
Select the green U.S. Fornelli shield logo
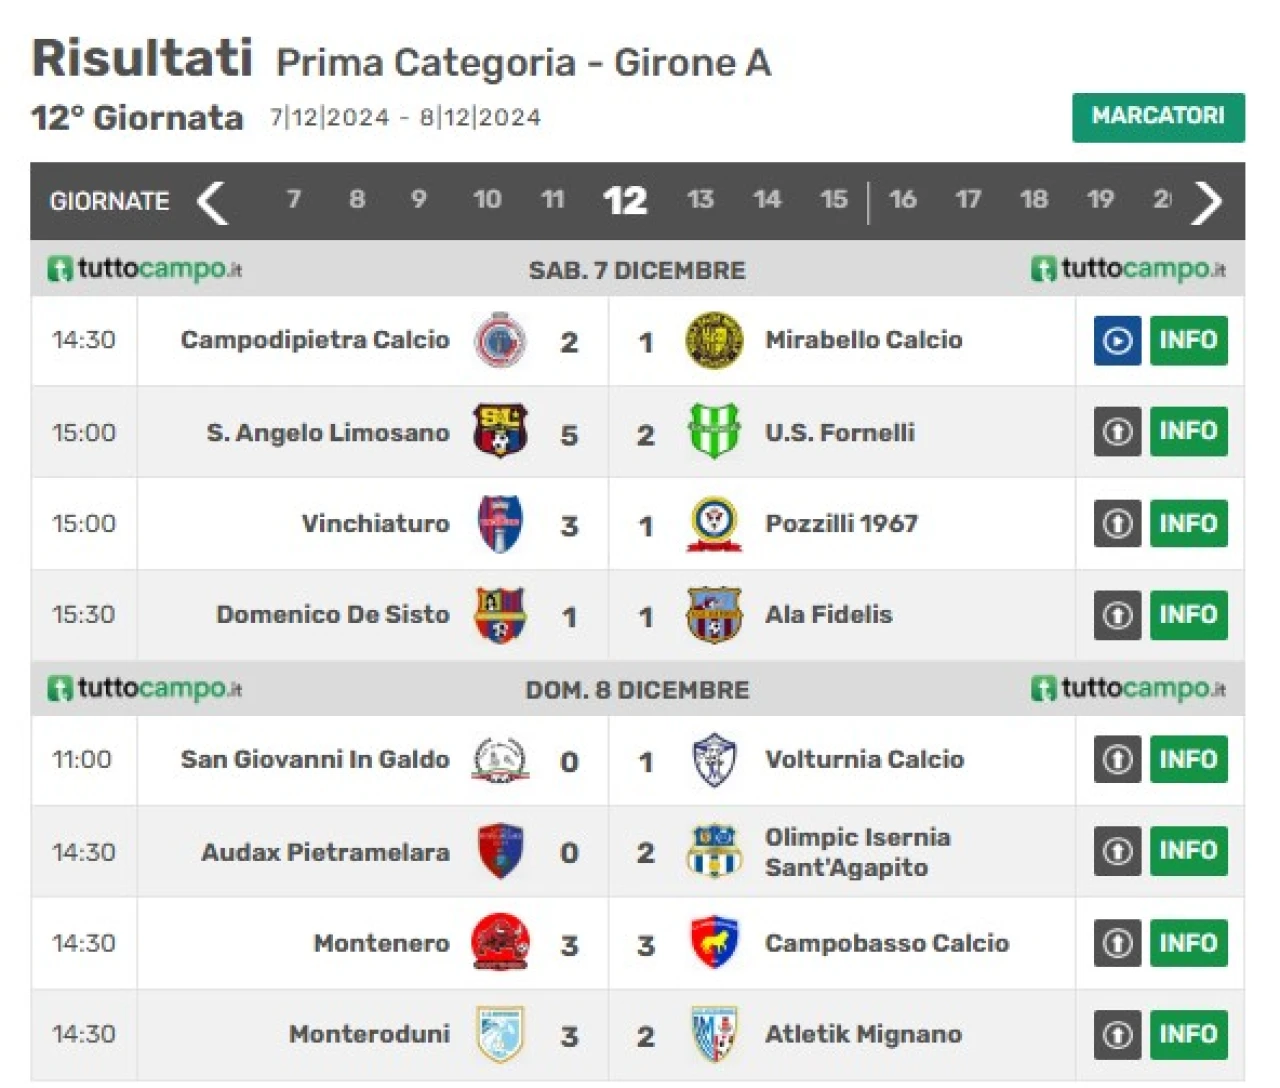click(714, 432)
